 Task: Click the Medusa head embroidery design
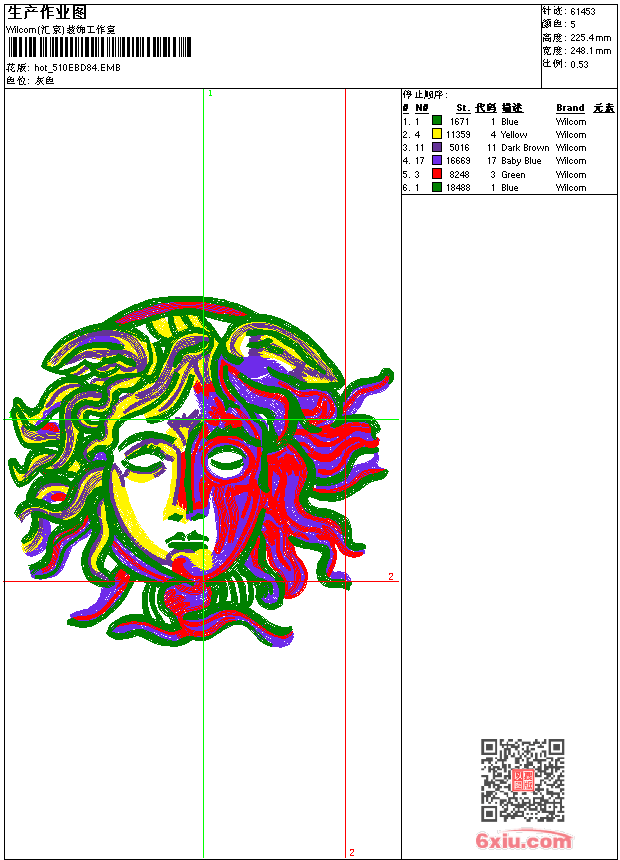tap(201, 472)
